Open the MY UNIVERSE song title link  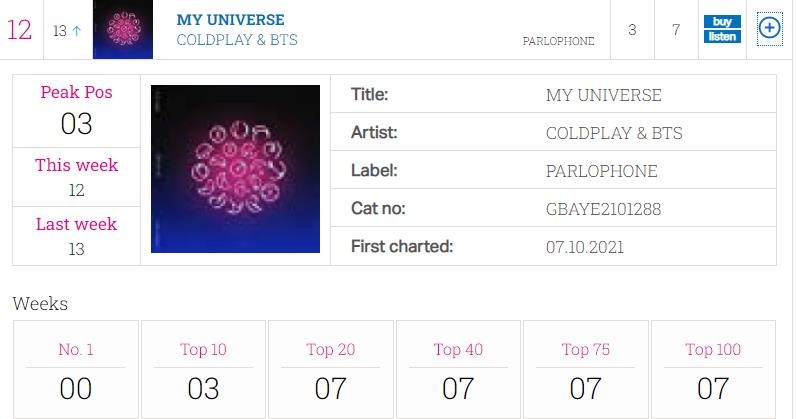(230, 19)
